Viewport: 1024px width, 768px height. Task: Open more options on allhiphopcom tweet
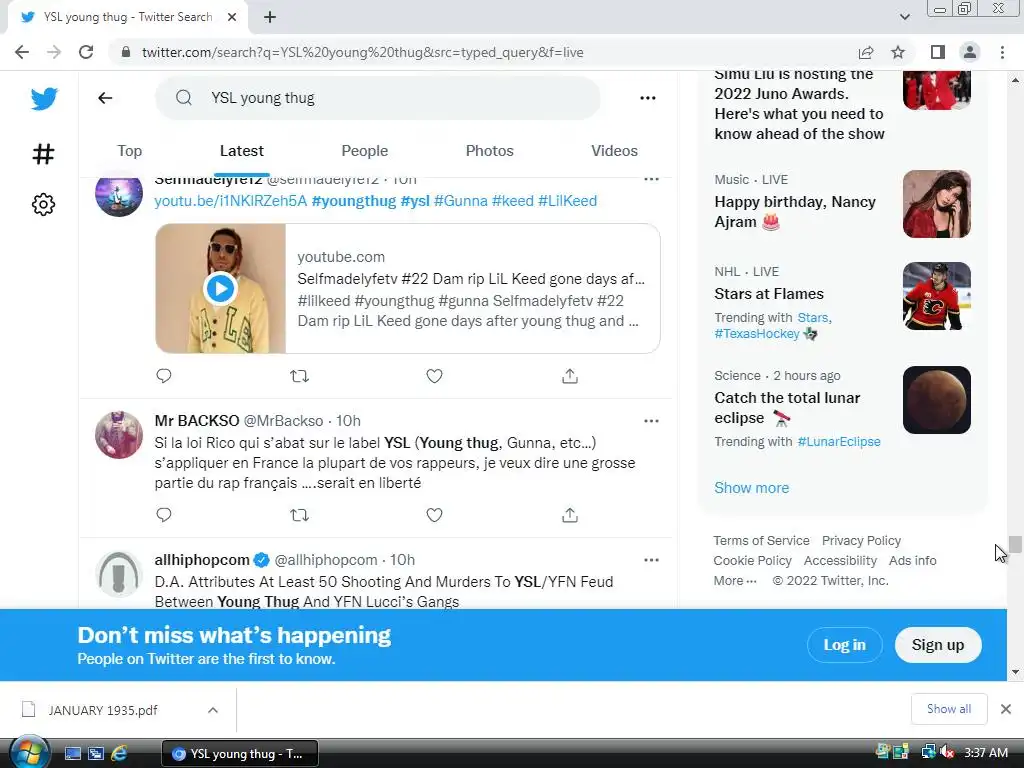coord(651,560)
